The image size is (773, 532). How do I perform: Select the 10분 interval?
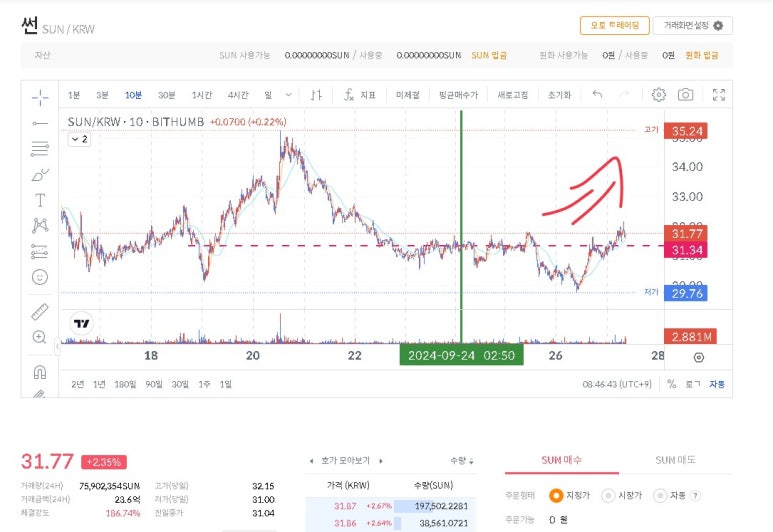click(x=133, y=95)
